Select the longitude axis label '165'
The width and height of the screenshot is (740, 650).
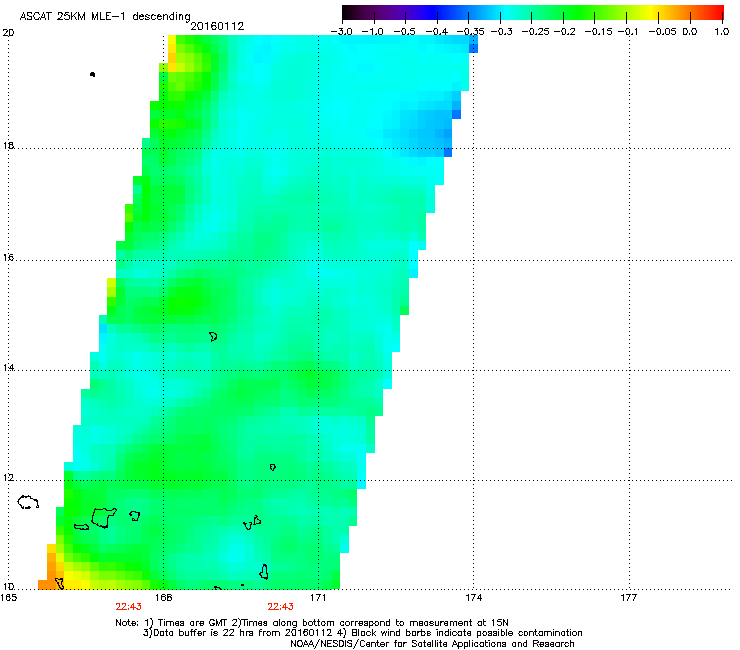click(9, 598)
